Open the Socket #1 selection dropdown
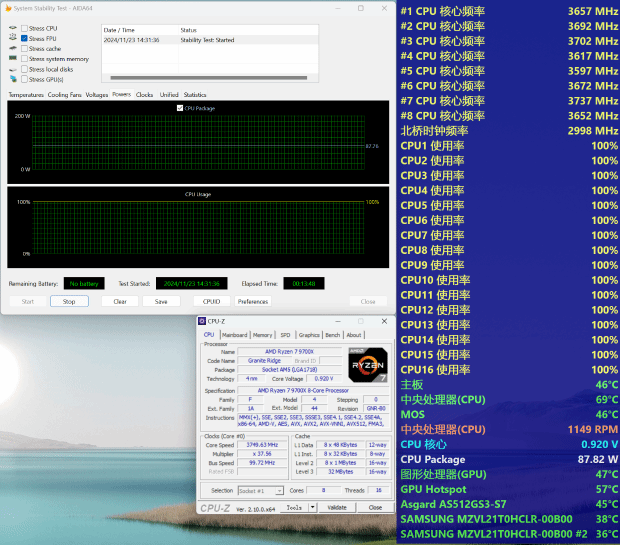Screen dimensions: 620x545 [261, 491]
